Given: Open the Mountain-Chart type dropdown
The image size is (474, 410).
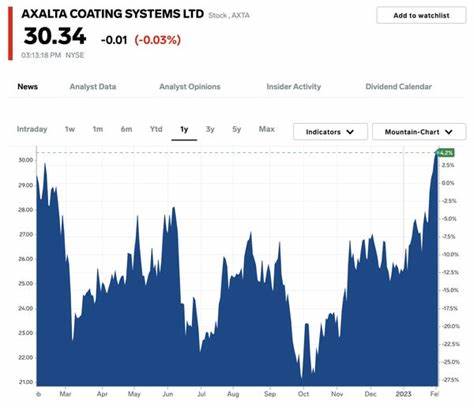Looking at the screenshot, I should [x=419, y=132].
